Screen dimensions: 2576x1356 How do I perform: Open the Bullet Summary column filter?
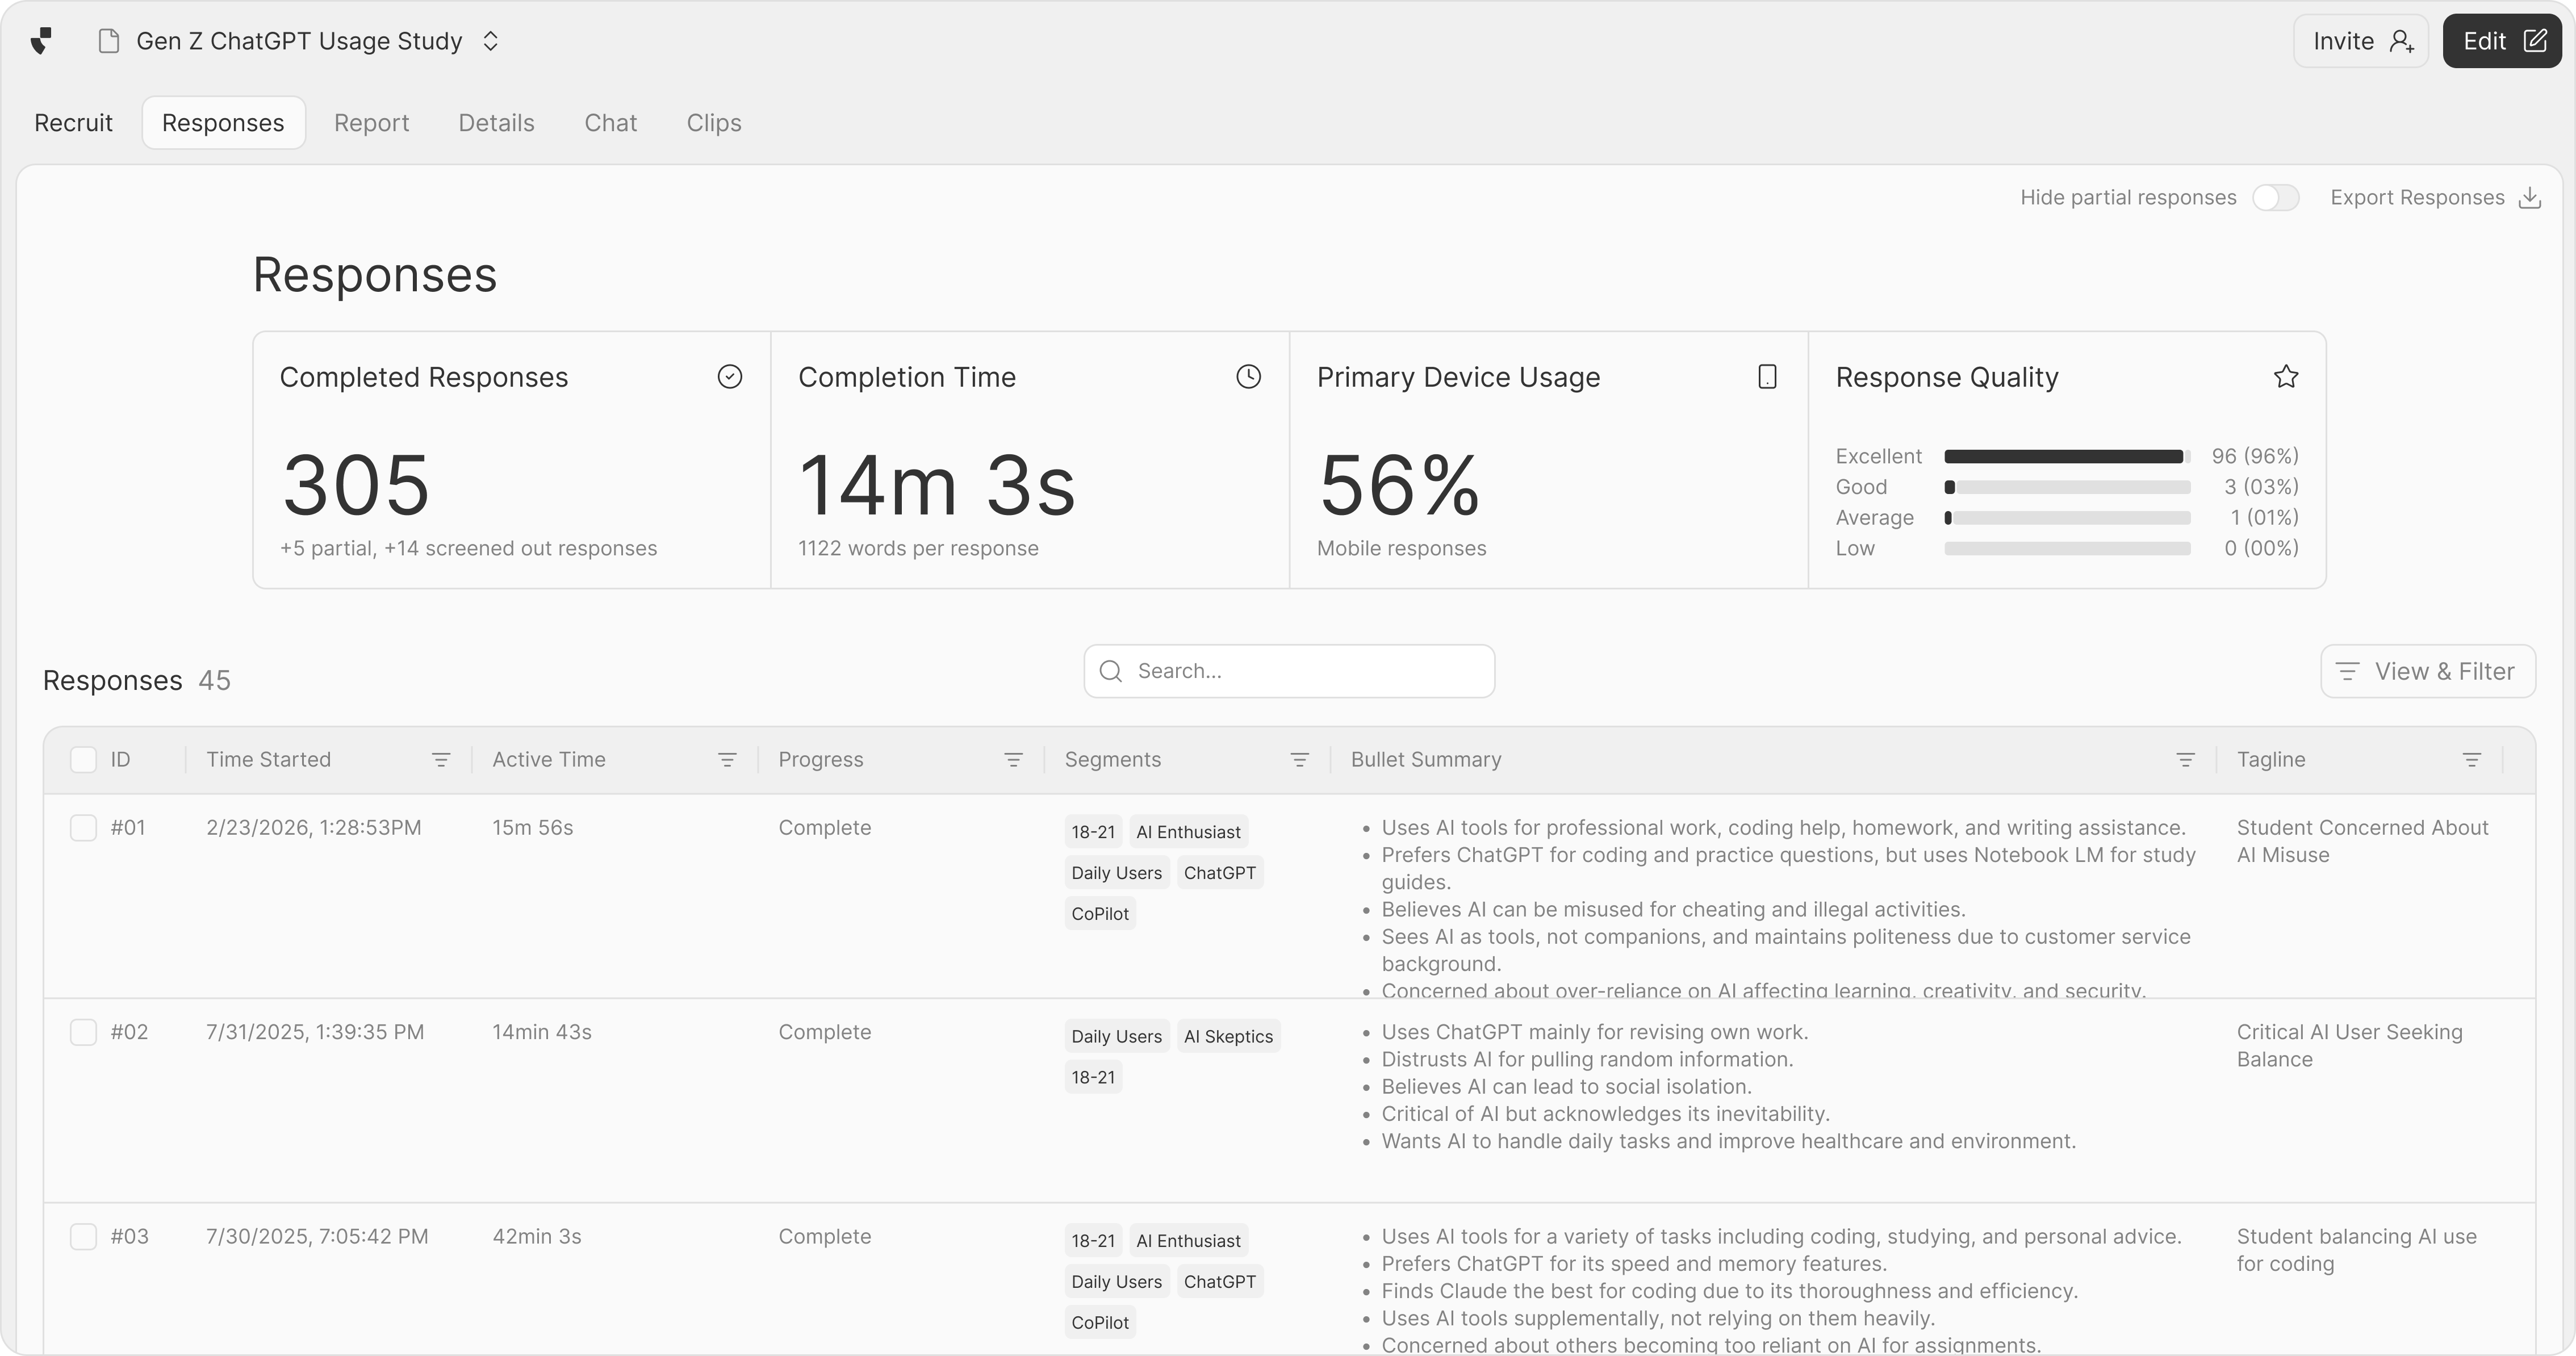click(x=2185, y=760)
